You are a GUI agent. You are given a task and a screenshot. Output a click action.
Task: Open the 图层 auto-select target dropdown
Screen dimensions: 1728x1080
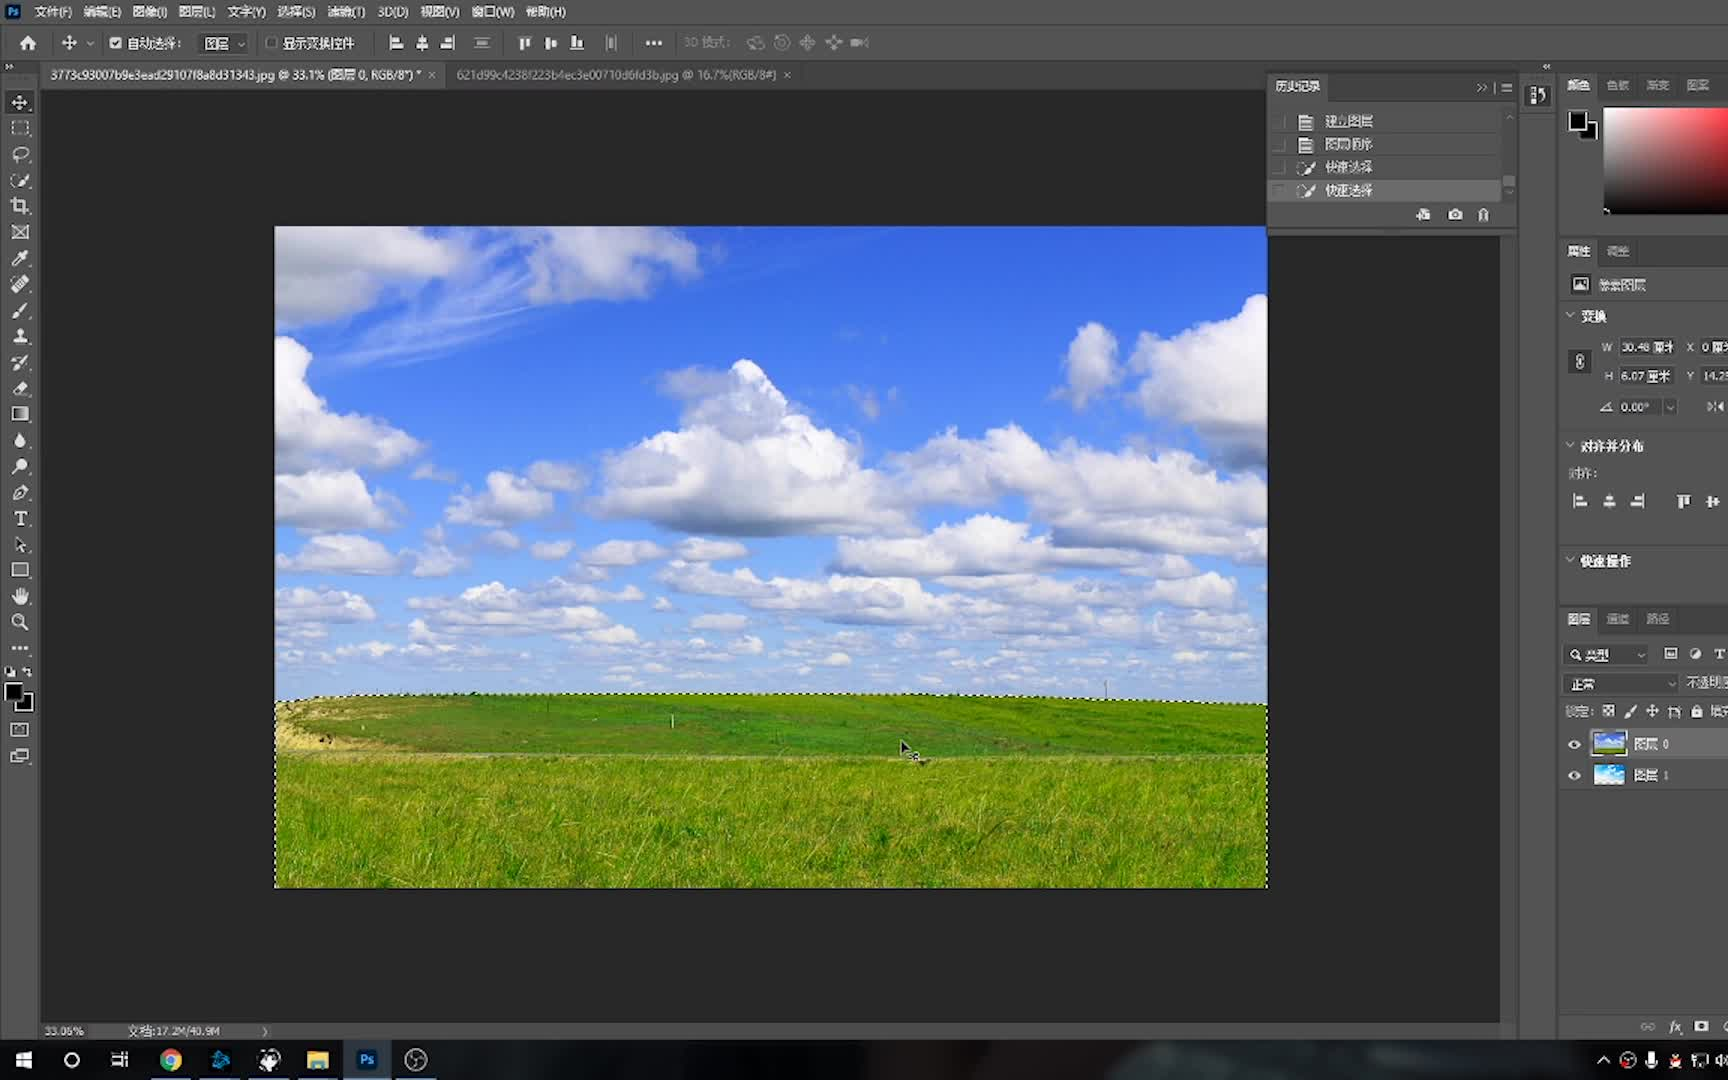coord(224,43)
